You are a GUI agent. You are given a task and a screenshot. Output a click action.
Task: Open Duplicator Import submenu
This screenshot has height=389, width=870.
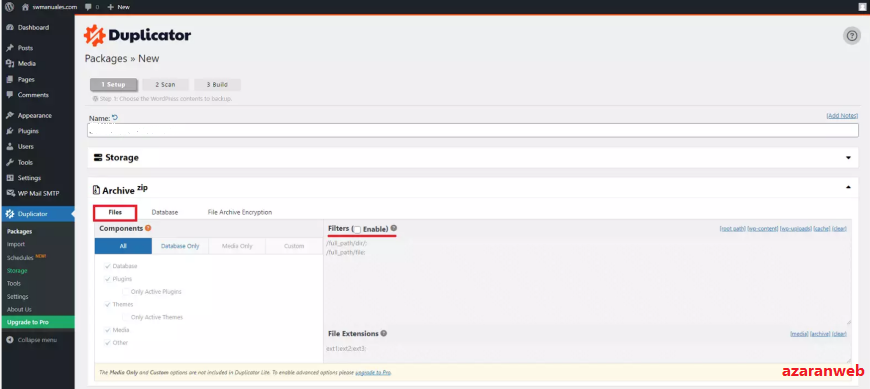16,244
